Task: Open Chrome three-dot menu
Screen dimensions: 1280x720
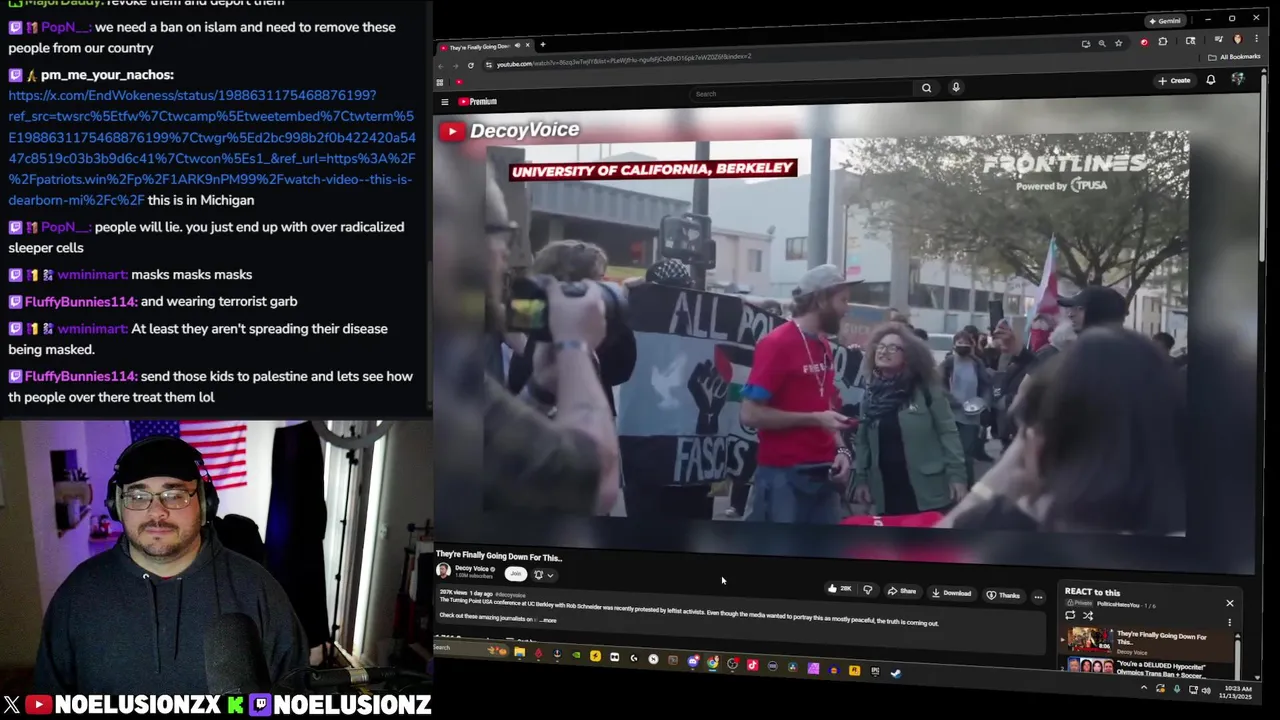Action: [x=1256, y=38]
